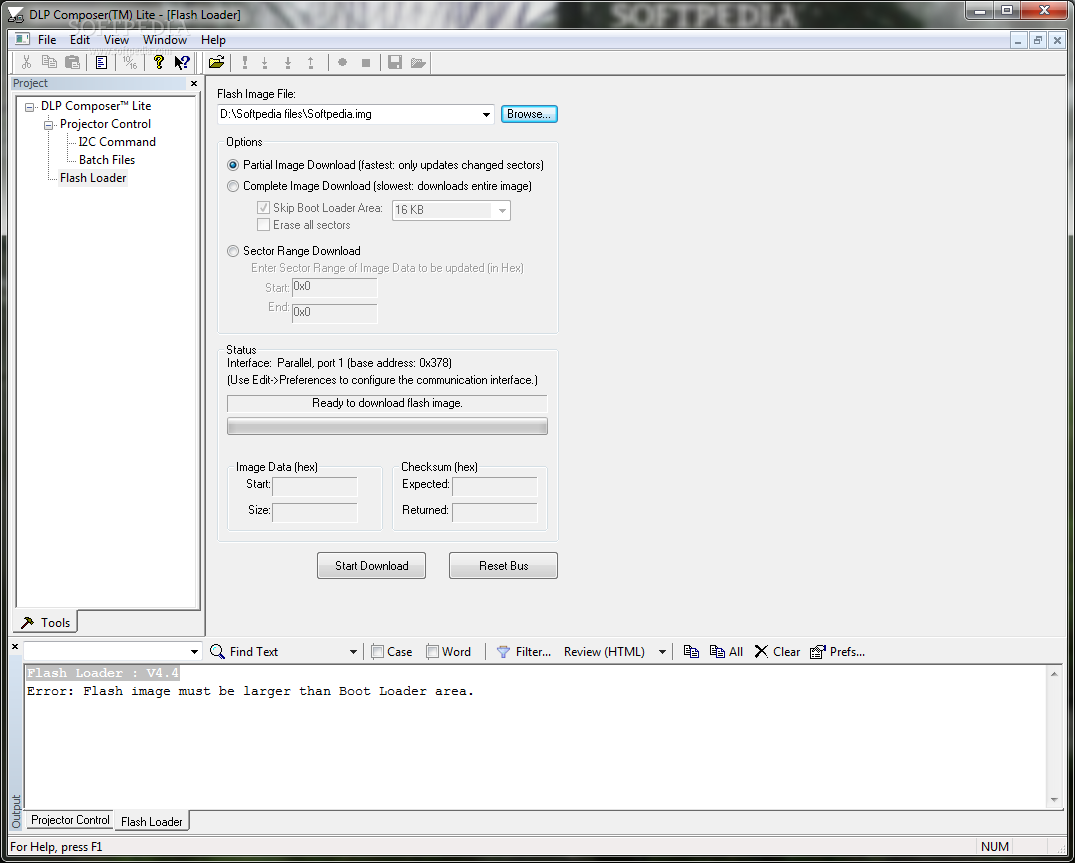Close the Project panel

coord(194,84)
